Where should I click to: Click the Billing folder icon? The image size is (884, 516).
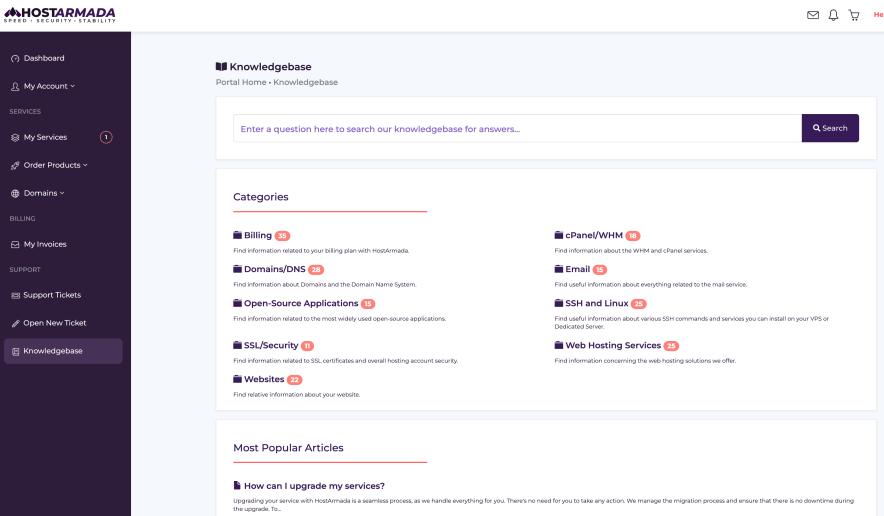237,235
